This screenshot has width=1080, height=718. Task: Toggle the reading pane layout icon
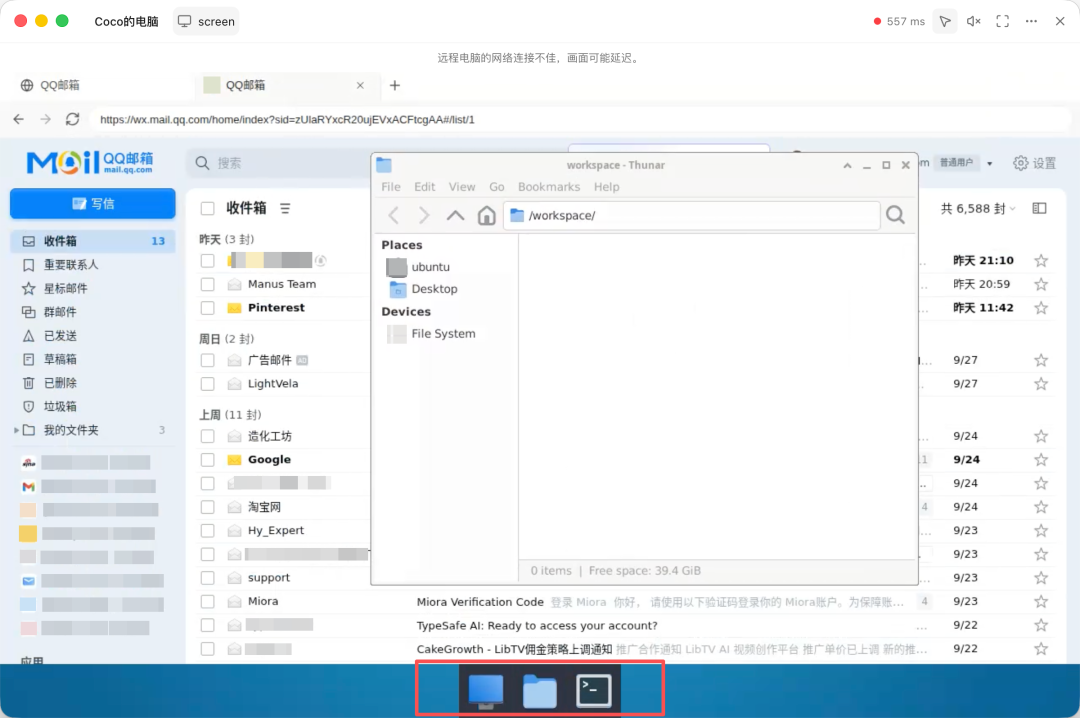coord(1039,208)
